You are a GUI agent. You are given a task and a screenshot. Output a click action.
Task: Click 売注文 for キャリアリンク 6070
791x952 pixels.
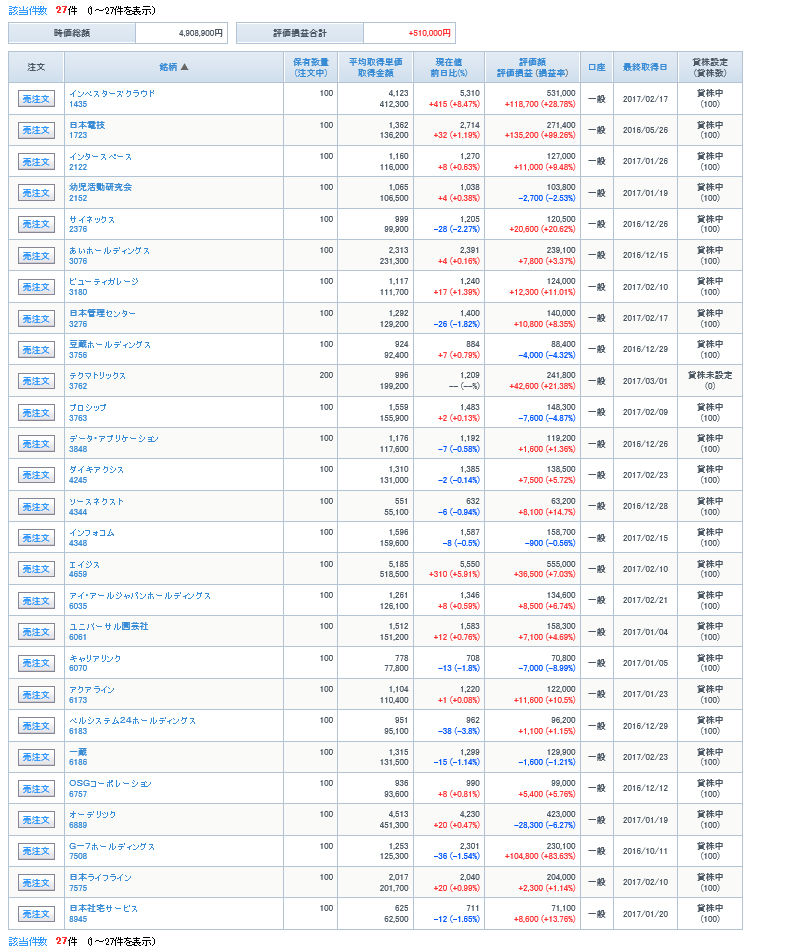point(36,663)
